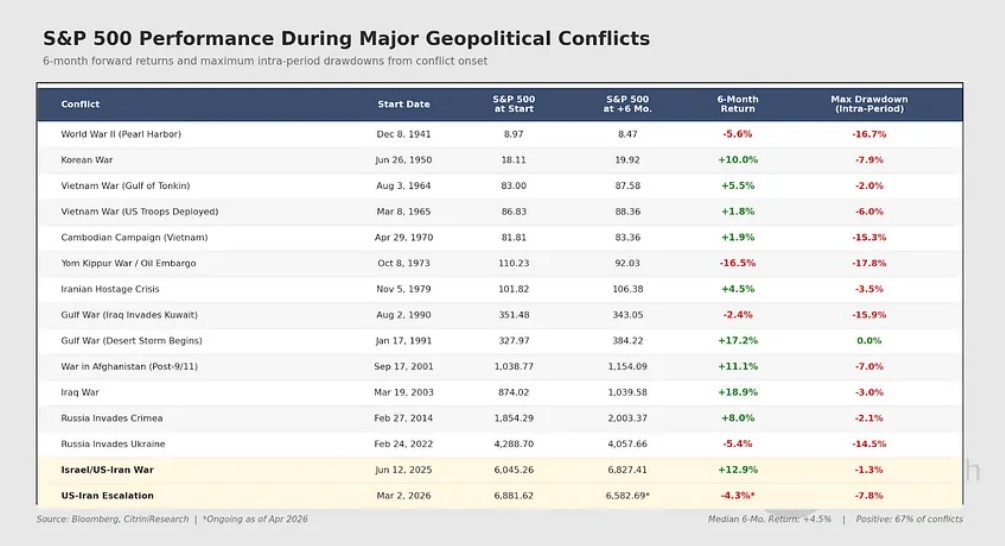This screenshot has height=546, width=1005.
Task: Click the Max Drawdown column header
Action: pyautogui.click(x=869, y=104)
